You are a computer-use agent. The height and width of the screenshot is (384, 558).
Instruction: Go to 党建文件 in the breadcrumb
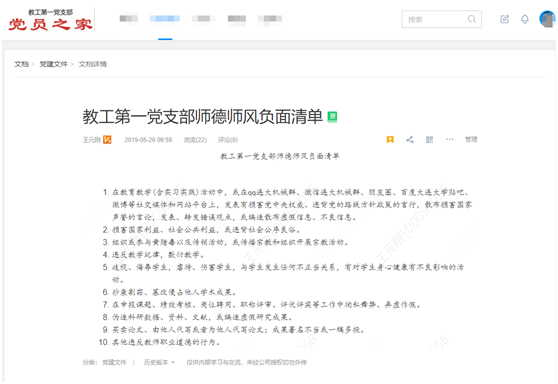(x=53, y=64)
